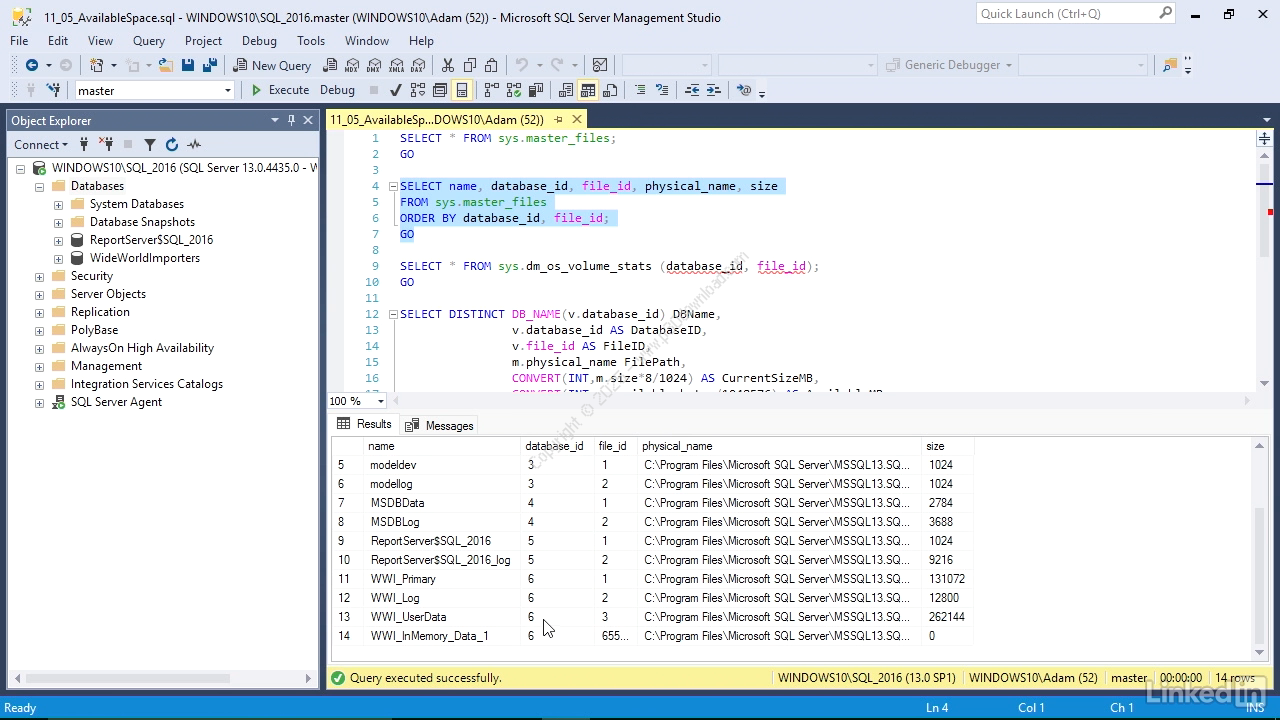This screenshot has width=1280, height=720.
Task: Expand the System Databases node
Action: coord(58,205)
